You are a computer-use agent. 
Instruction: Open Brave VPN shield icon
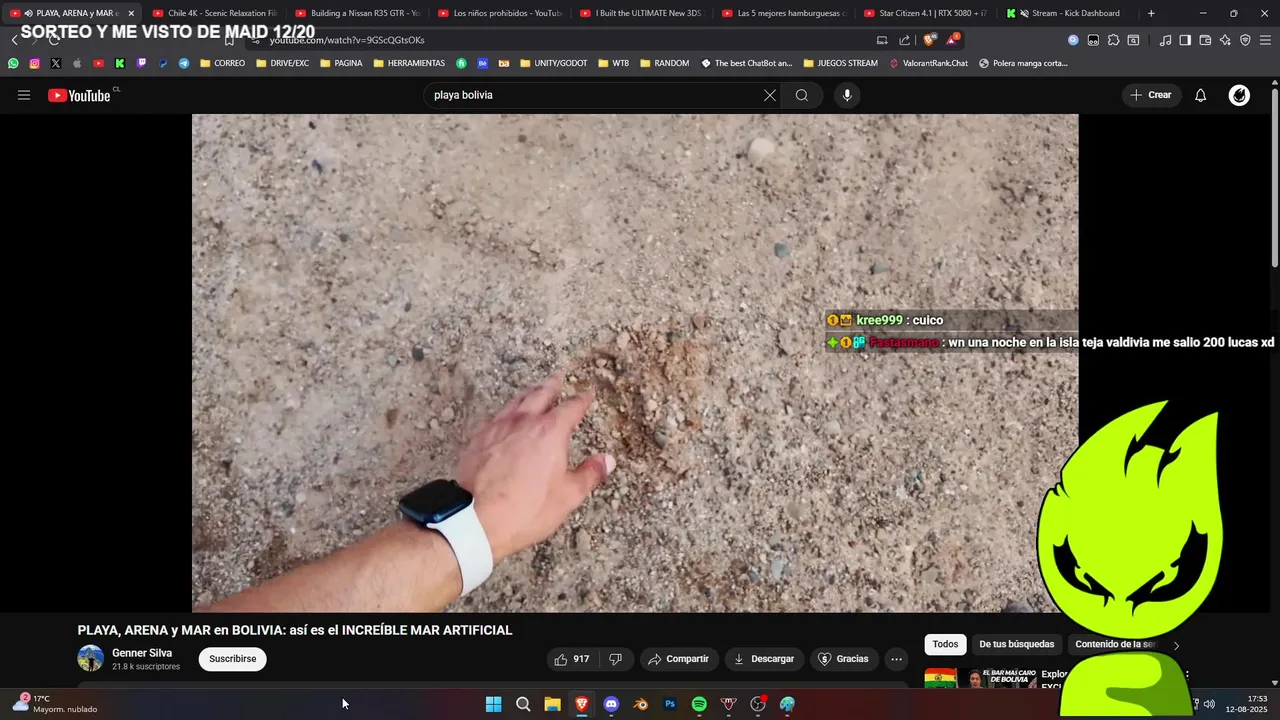pos(1245,40)
